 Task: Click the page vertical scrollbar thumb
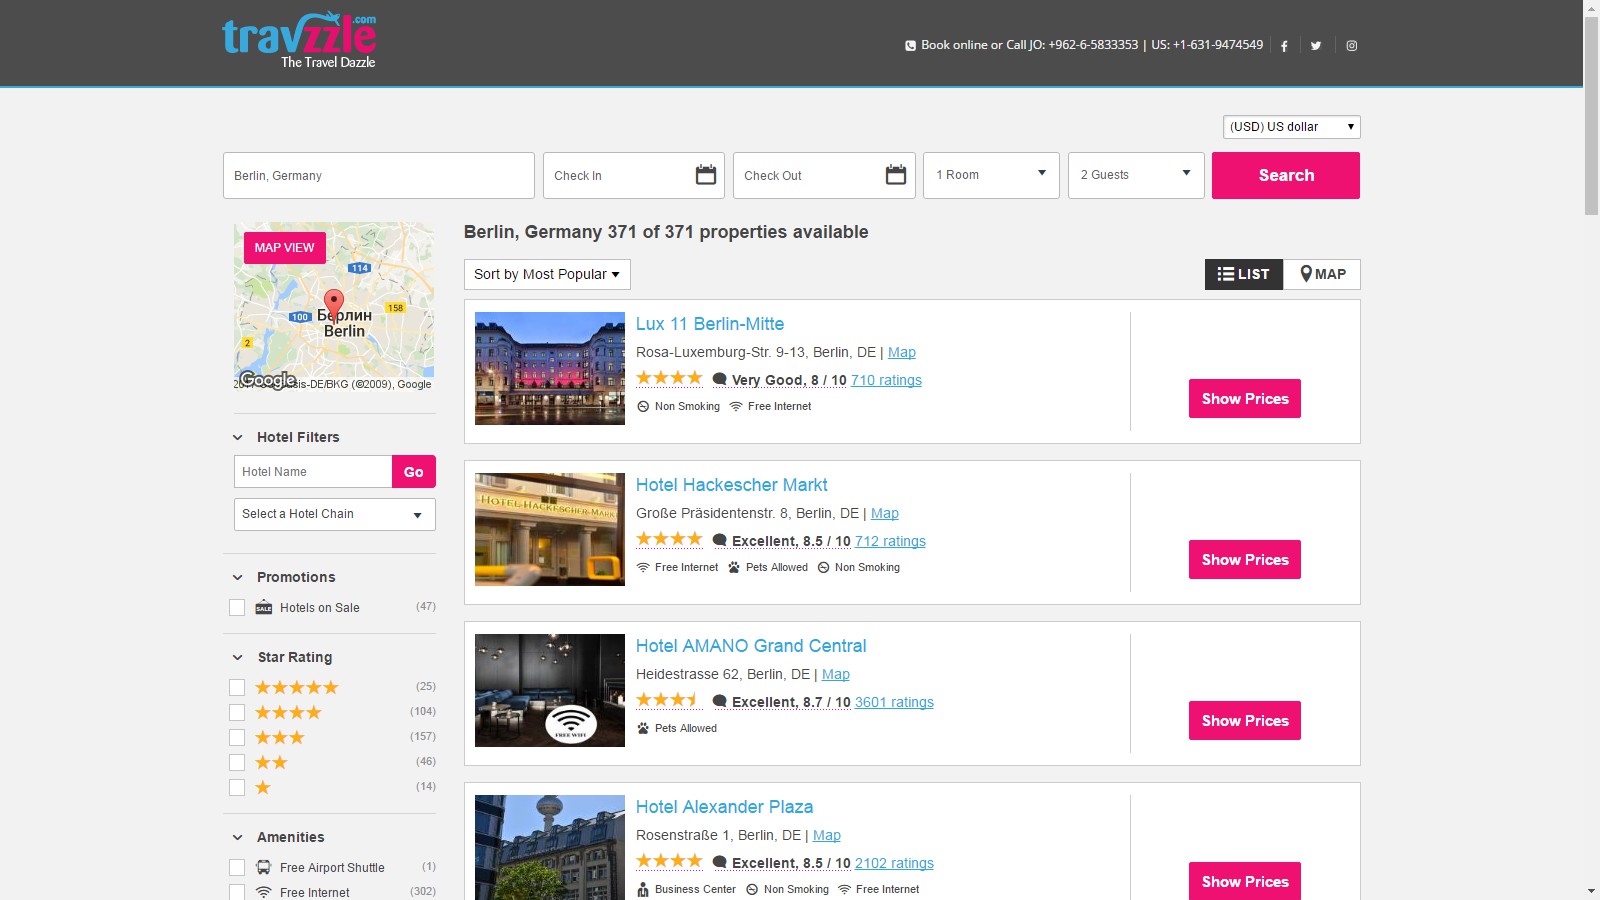1591,115
